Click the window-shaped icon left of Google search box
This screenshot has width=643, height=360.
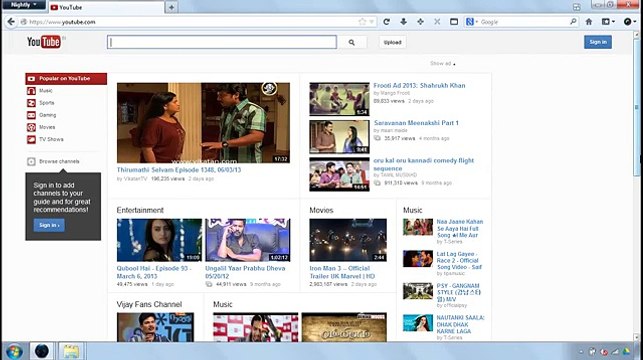(454, 22)
